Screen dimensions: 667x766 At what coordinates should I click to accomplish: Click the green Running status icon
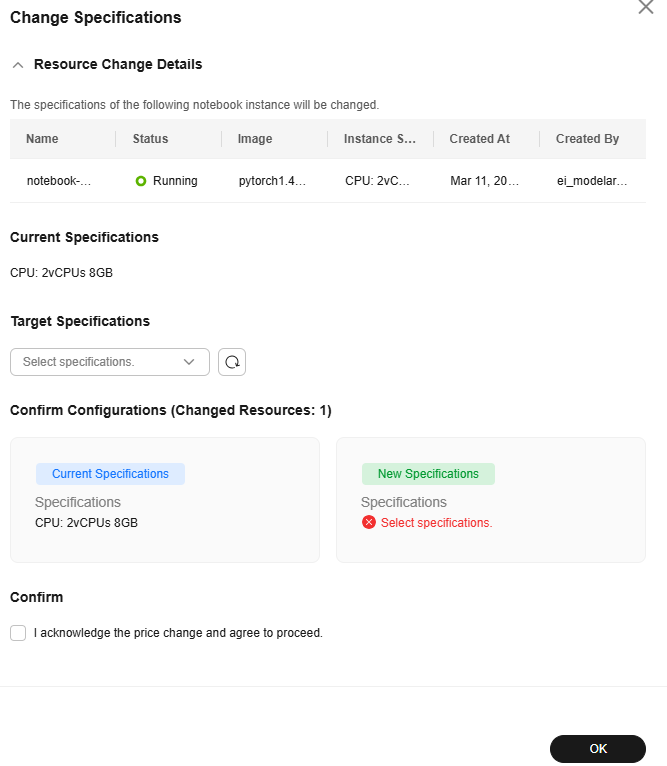click(141, 181)
